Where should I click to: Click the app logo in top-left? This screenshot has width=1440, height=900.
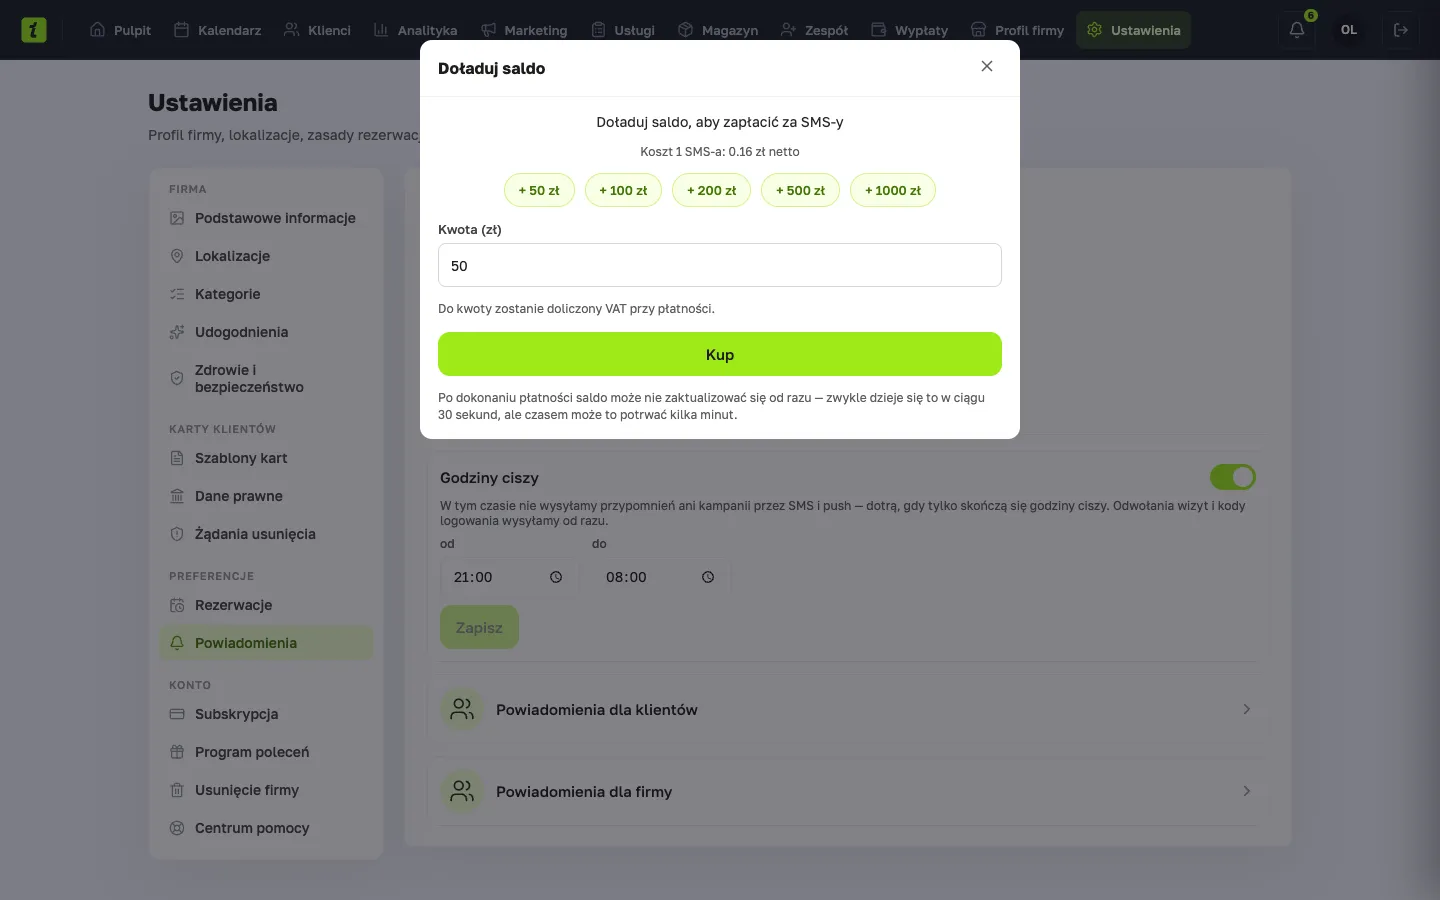pyautogui.click(x=34, y=30)
